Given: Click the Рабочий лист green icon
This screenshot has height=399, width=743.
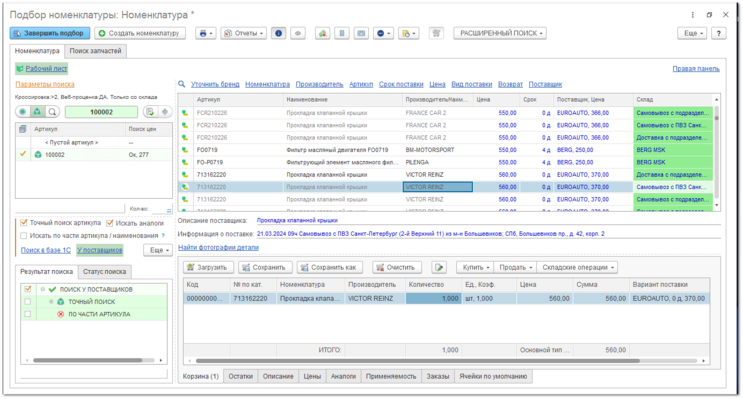Looking at the screenshot, I should tap(20, 69).
